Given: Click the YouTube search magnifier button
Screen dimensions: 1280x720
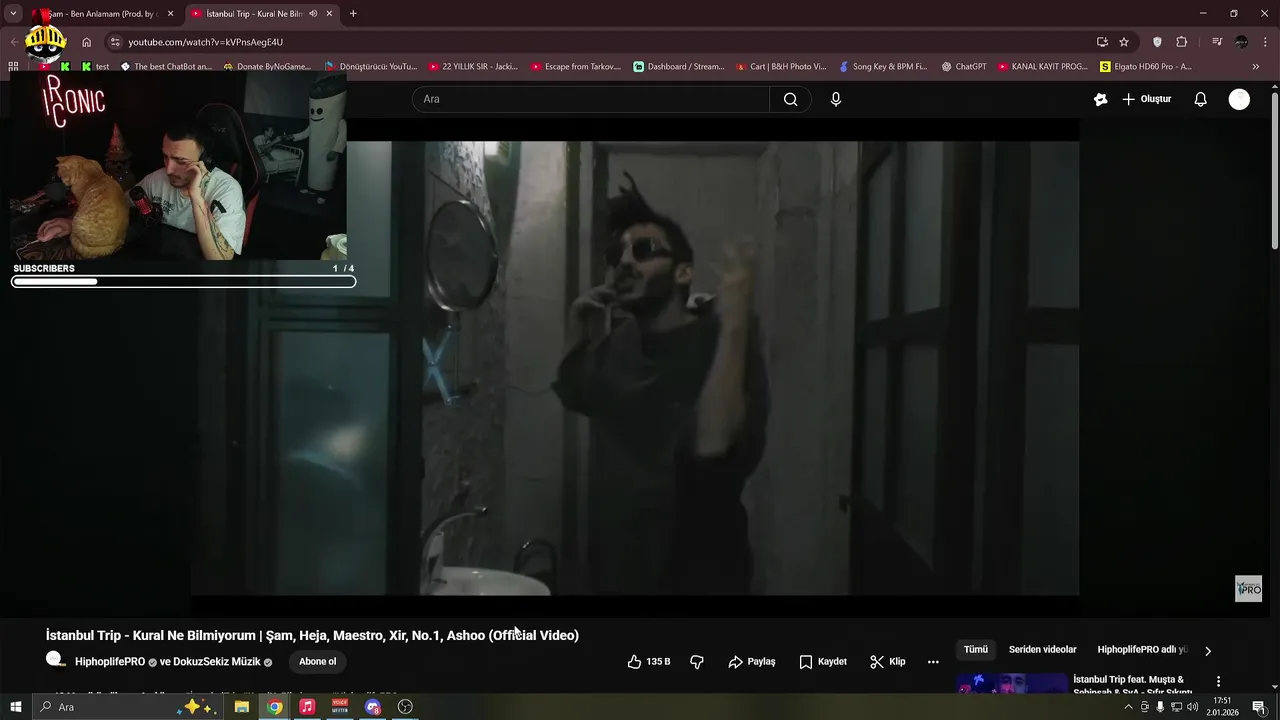Looking at the screenshot, I should pyautogui.click(x=790, y=99).
